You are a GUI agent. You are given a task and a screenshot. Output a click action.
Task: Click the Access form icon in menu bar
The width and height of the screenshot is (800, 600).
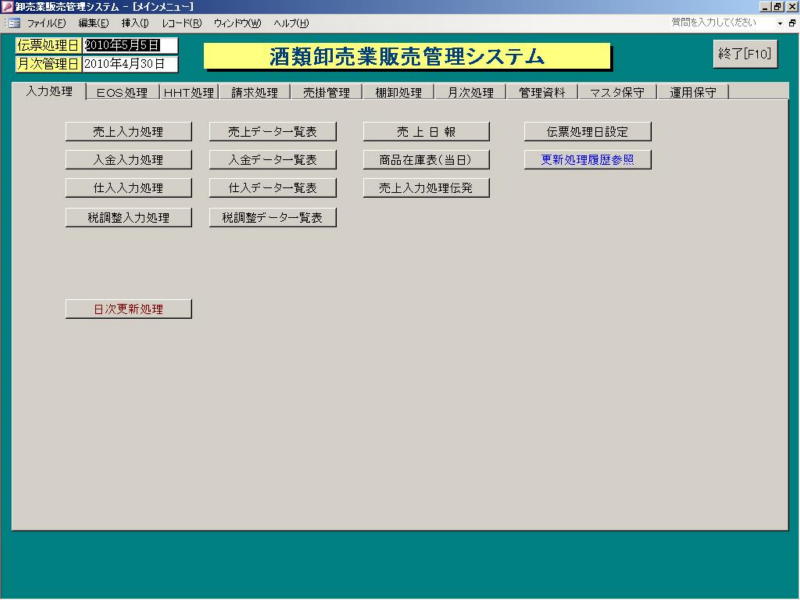13,23
